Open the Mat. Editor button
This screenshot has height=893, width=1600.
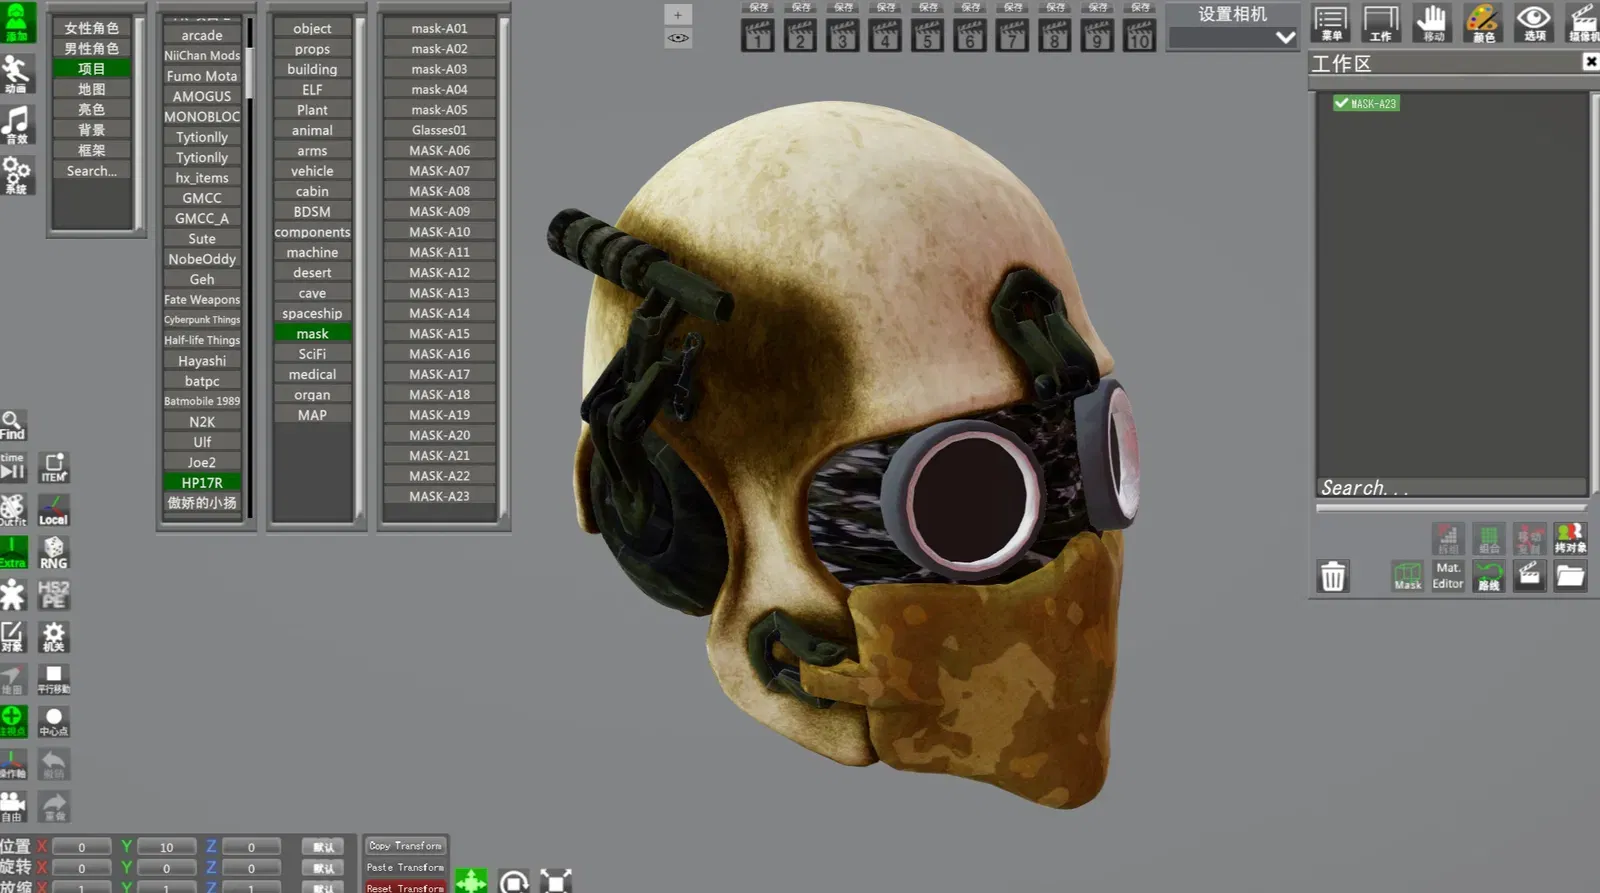(1448, 576)
